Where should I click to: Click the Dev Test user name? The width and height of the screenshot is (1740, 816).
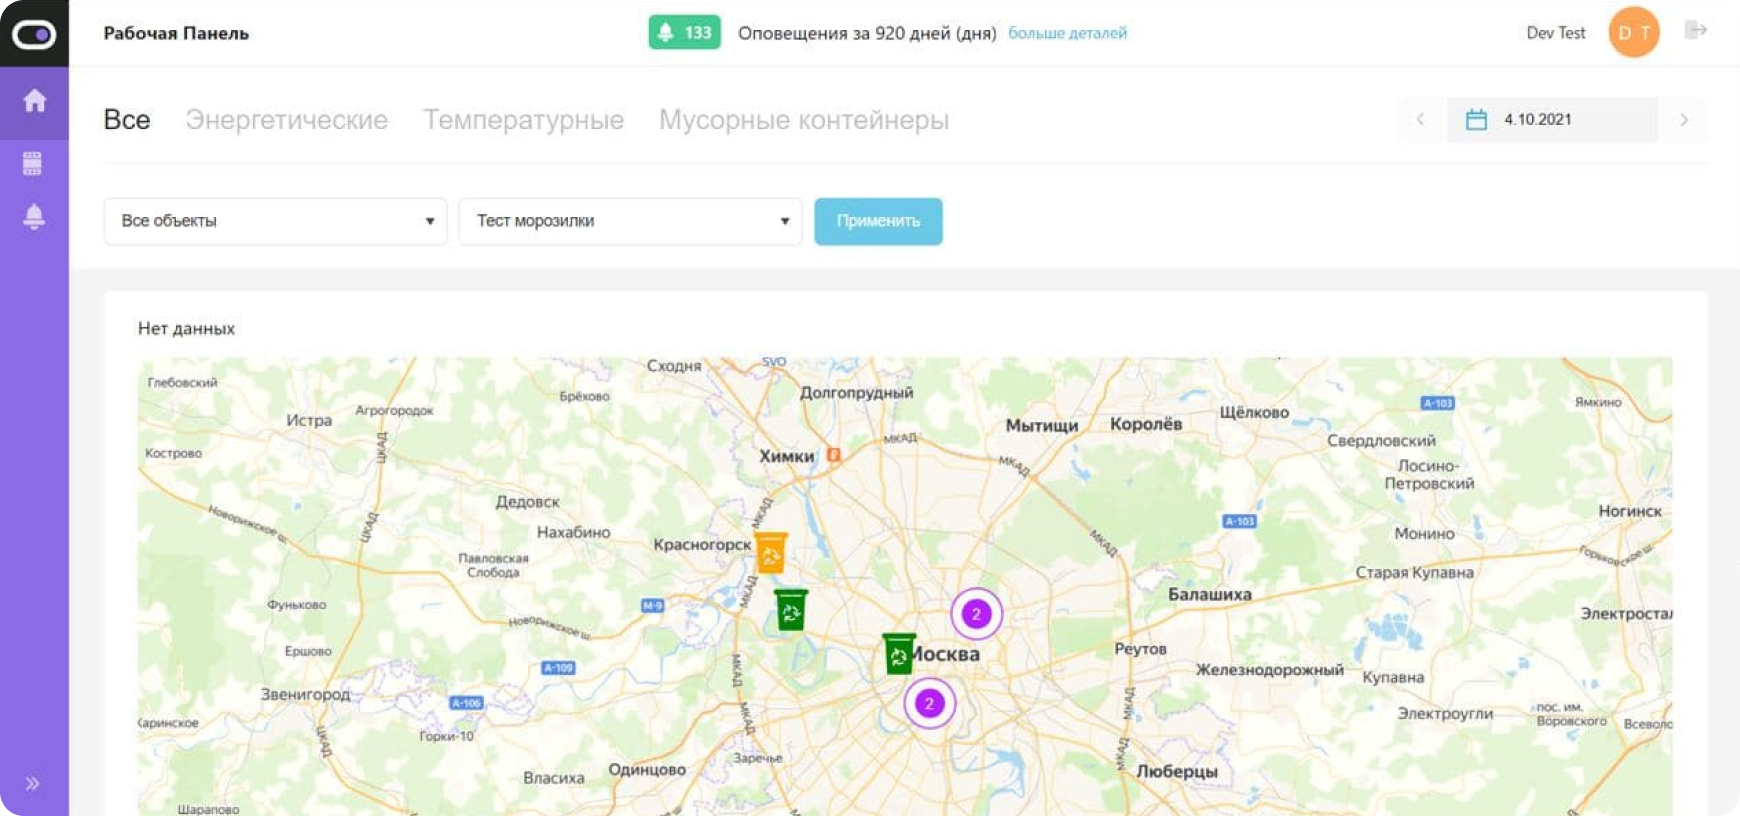[1556, 33]
